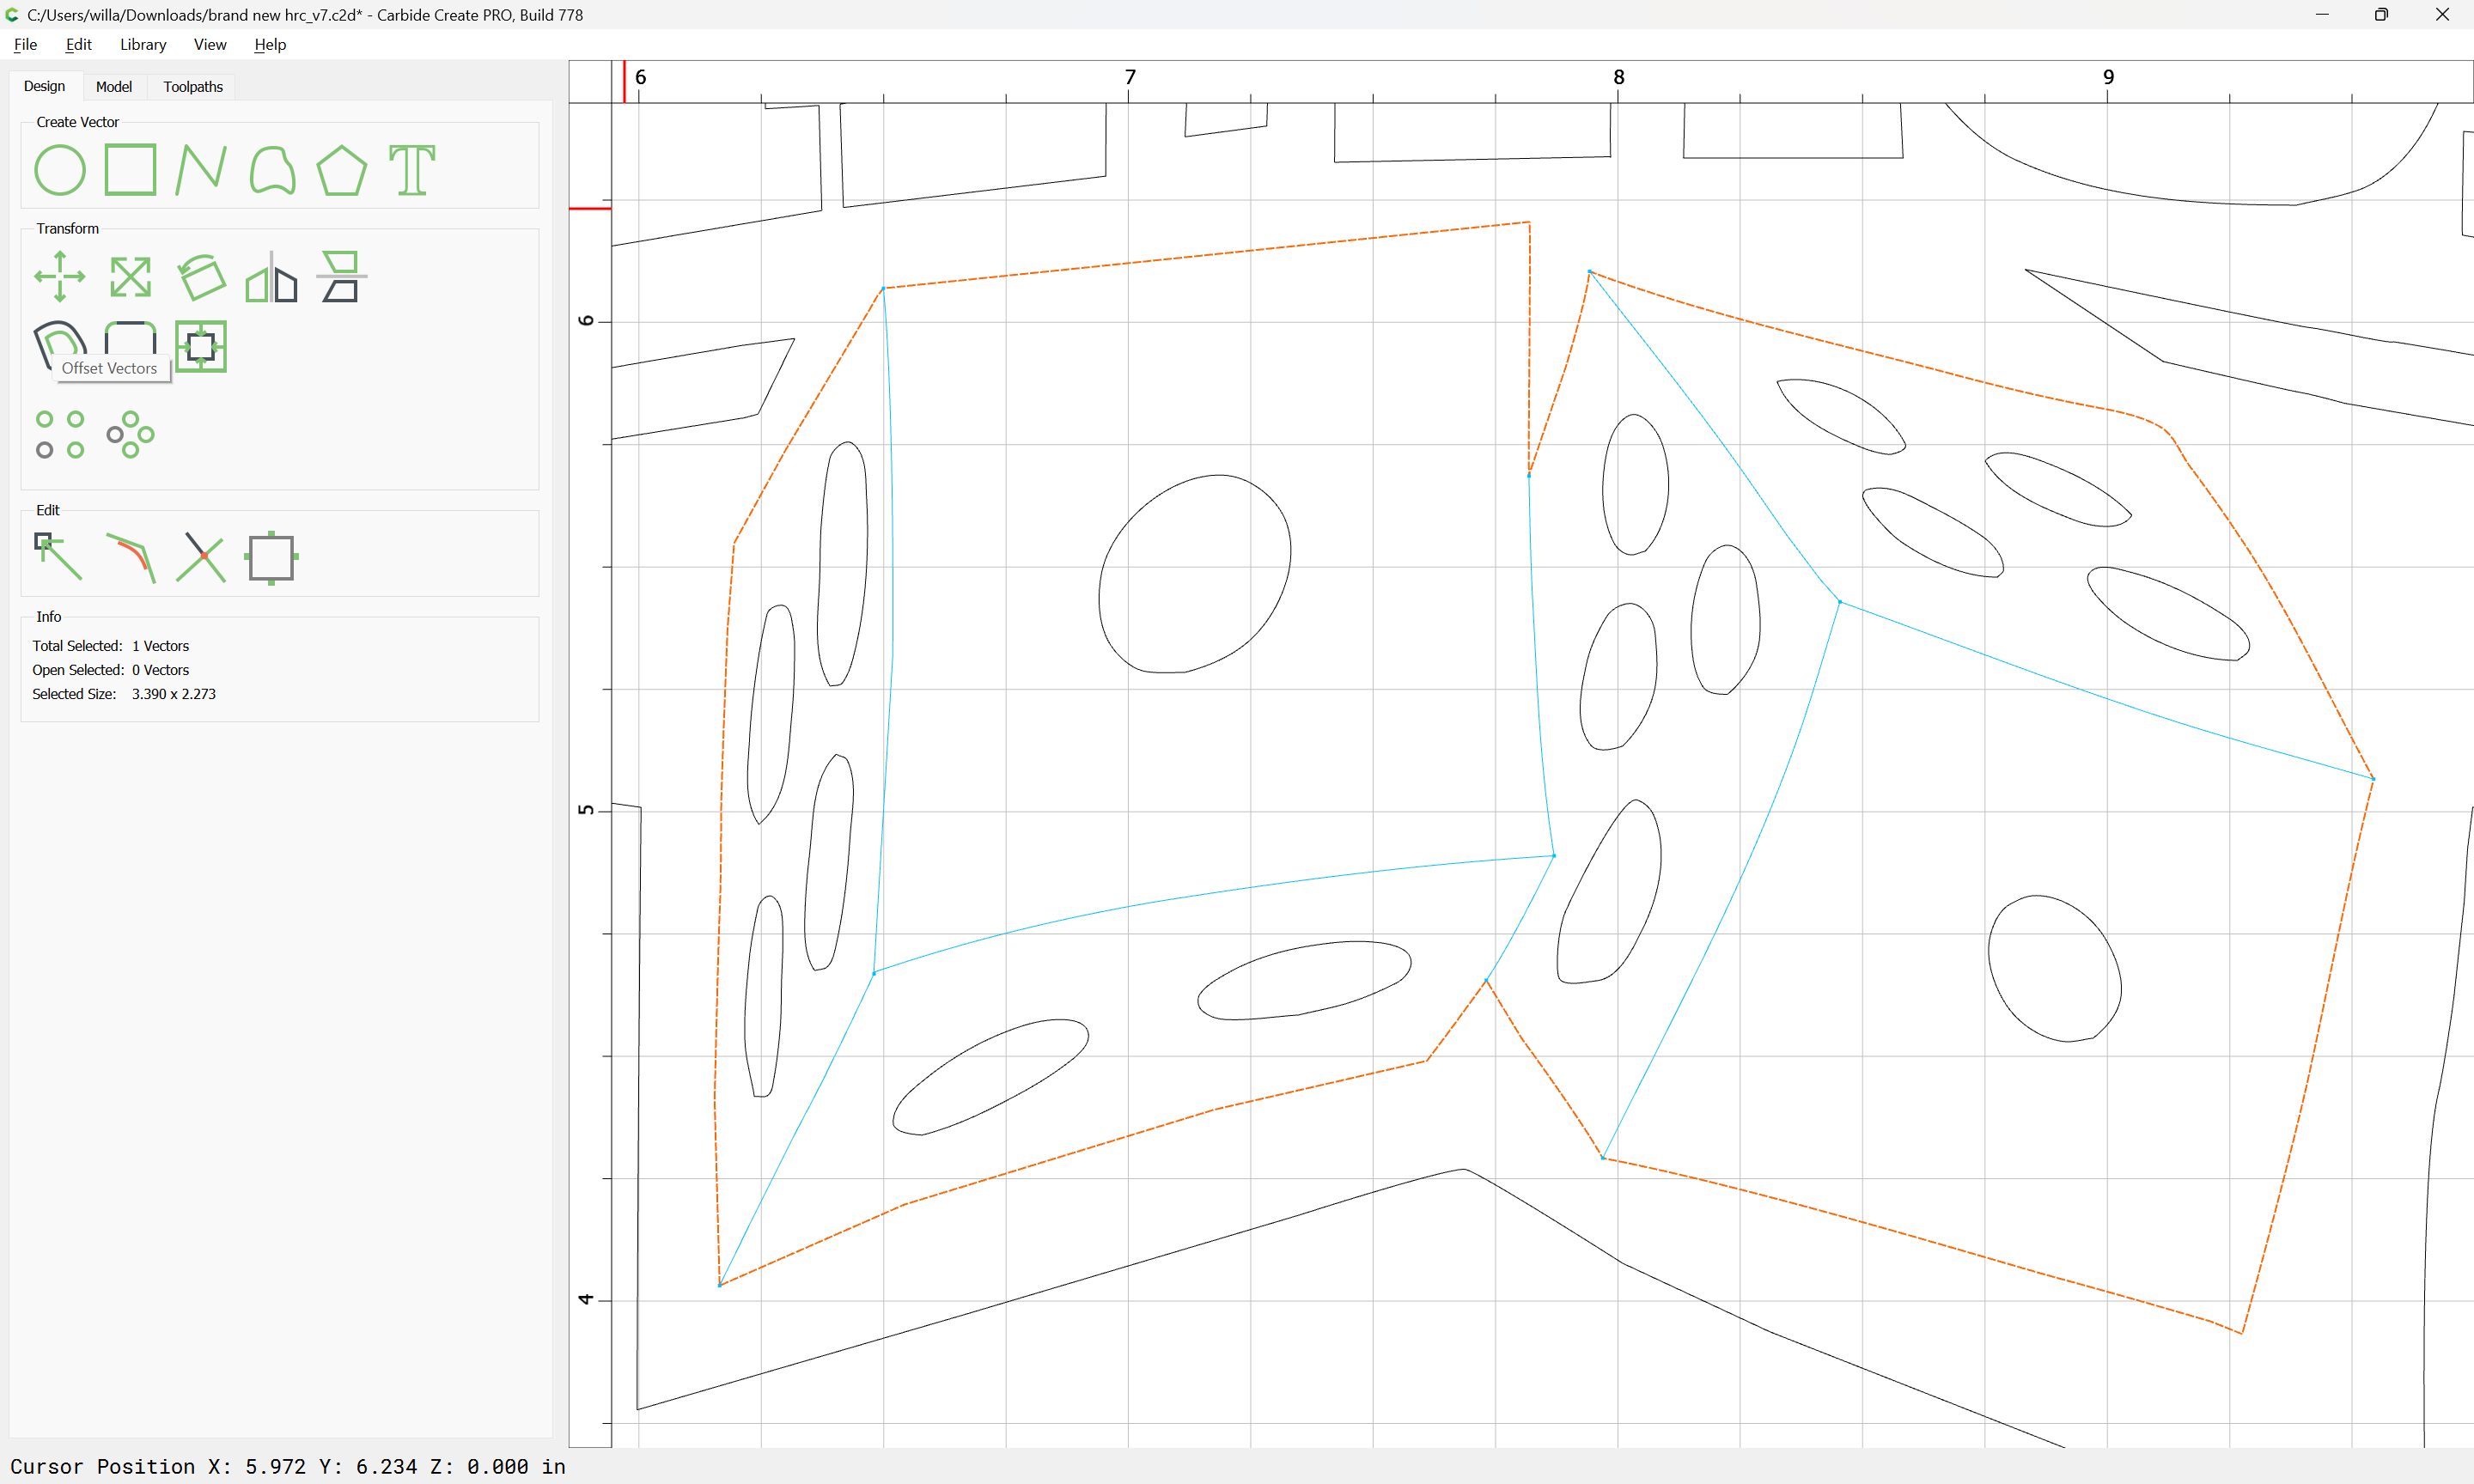Activate the Node Edit arrow tool
The width and height of the screenshot is (2474, 1484).
tap(58, 557)
